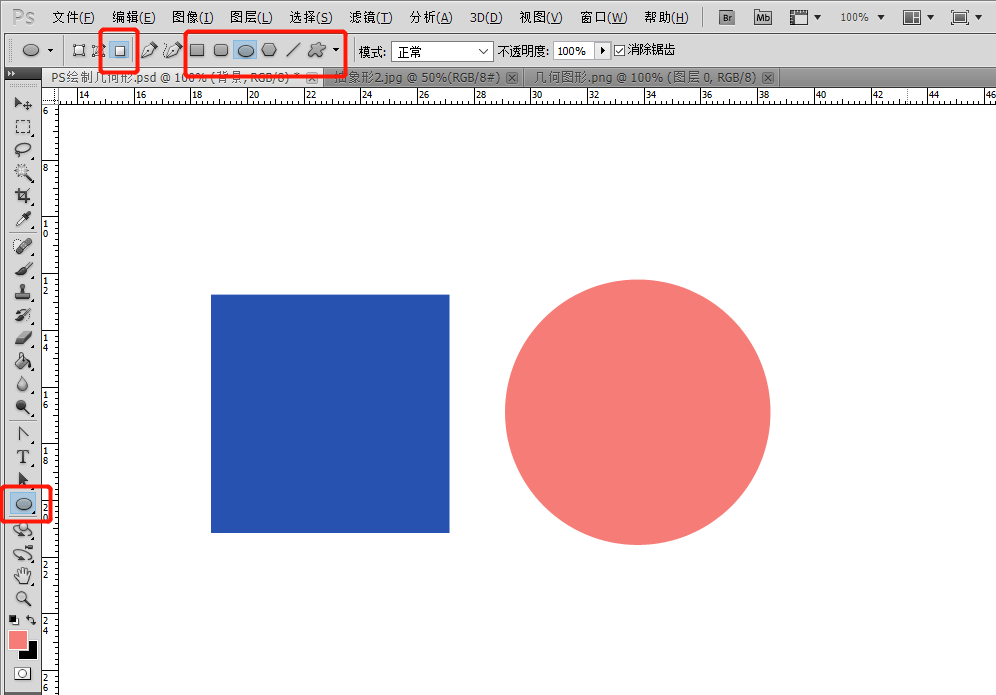Choose Custom Shape in options bar
The width and height of the screenshot is (996, 695).
tap(316, 50)
